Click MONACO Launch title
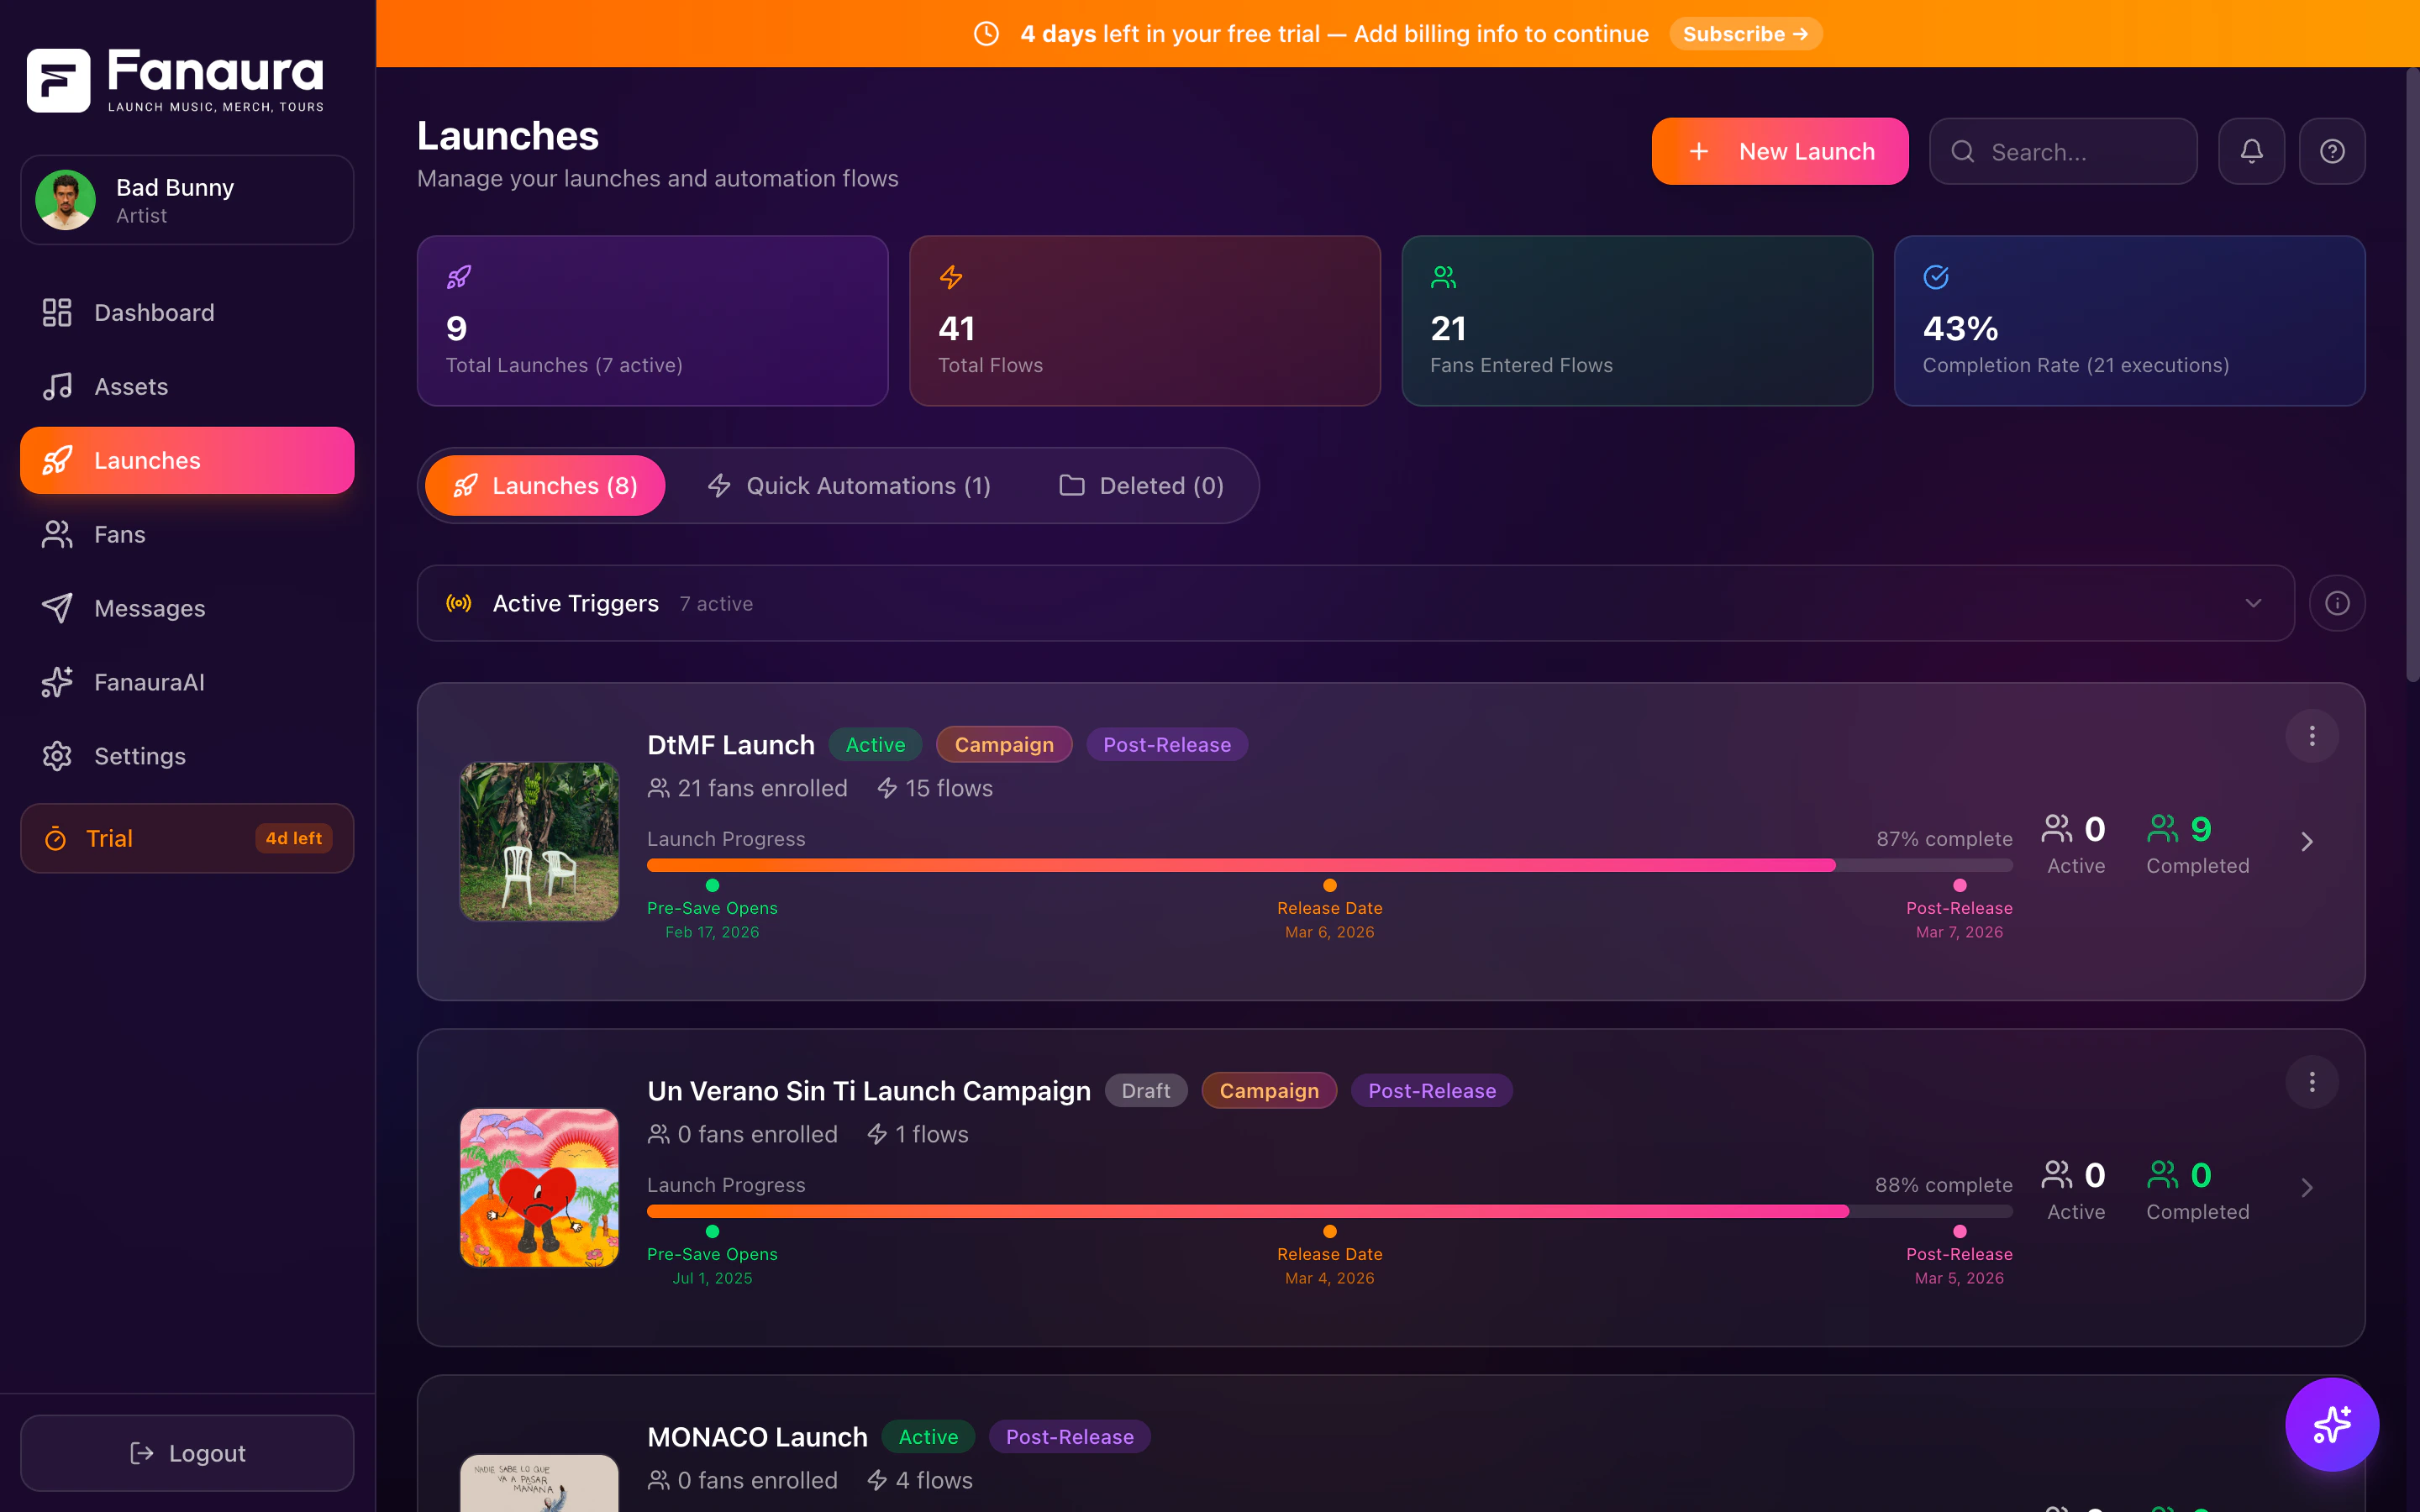This screenshot has width=2420, height=1512. pos(757,1436)
